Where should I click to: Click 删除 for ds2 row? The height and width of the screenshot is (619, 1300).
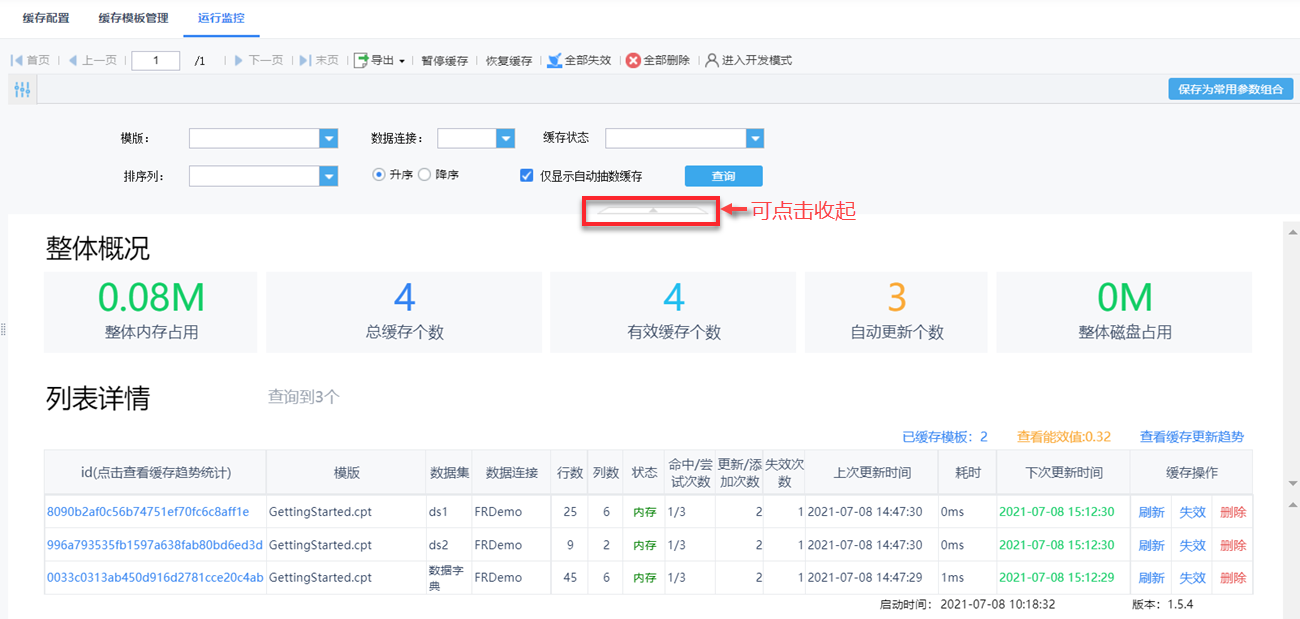pos(1233,545)
